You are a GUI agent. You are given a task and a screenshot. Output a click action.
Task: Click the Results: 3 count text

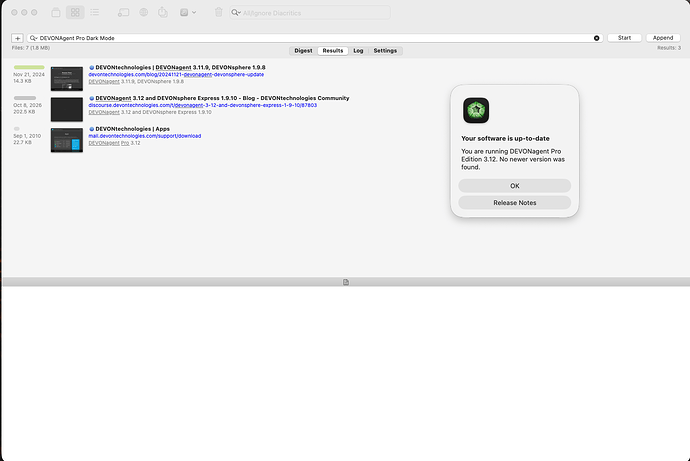click(669, 48)
